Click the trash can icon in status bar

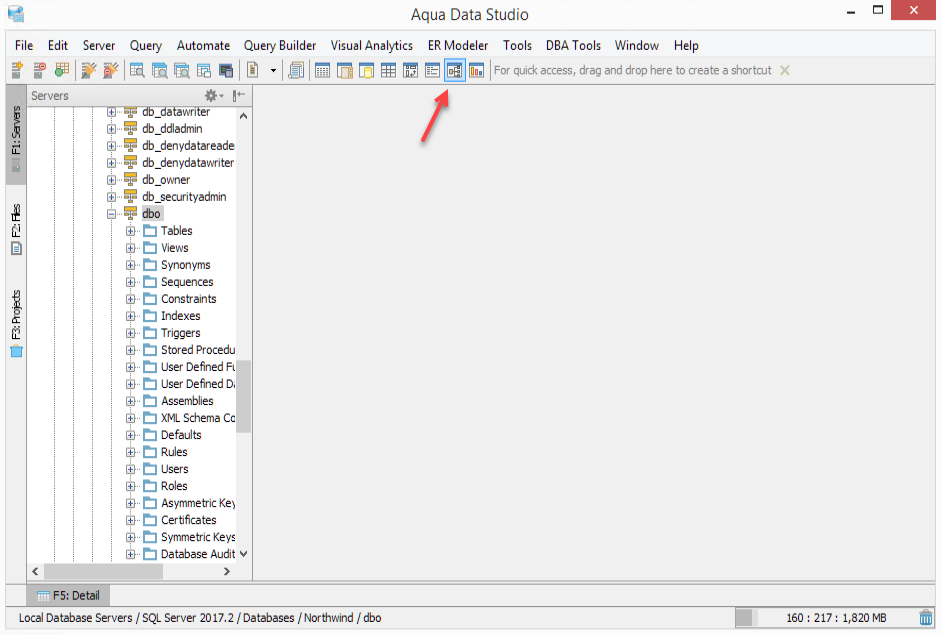click(926, 618)
